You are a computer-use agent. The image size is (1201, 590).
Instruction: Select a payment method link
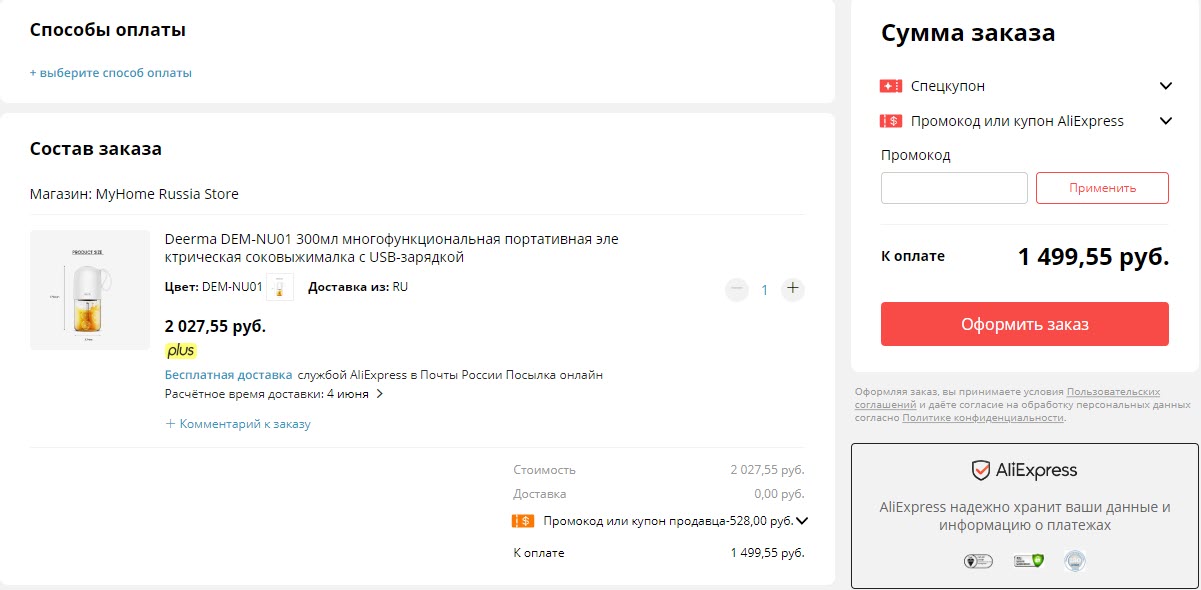111,73
